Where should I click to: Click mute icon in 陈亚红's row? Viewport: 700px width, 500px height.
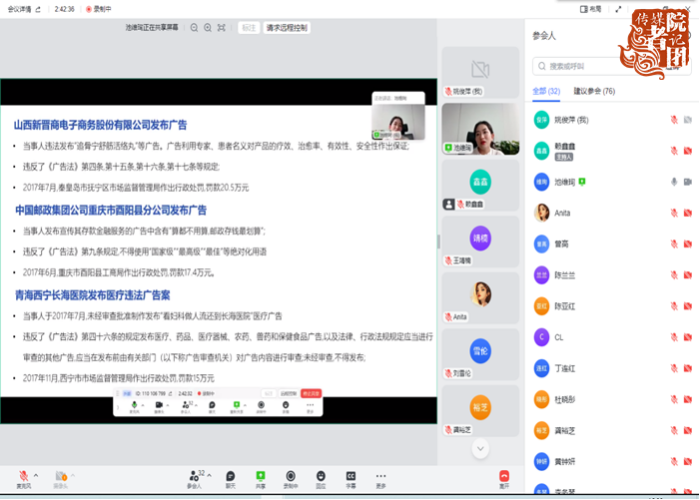pos(674,306)
